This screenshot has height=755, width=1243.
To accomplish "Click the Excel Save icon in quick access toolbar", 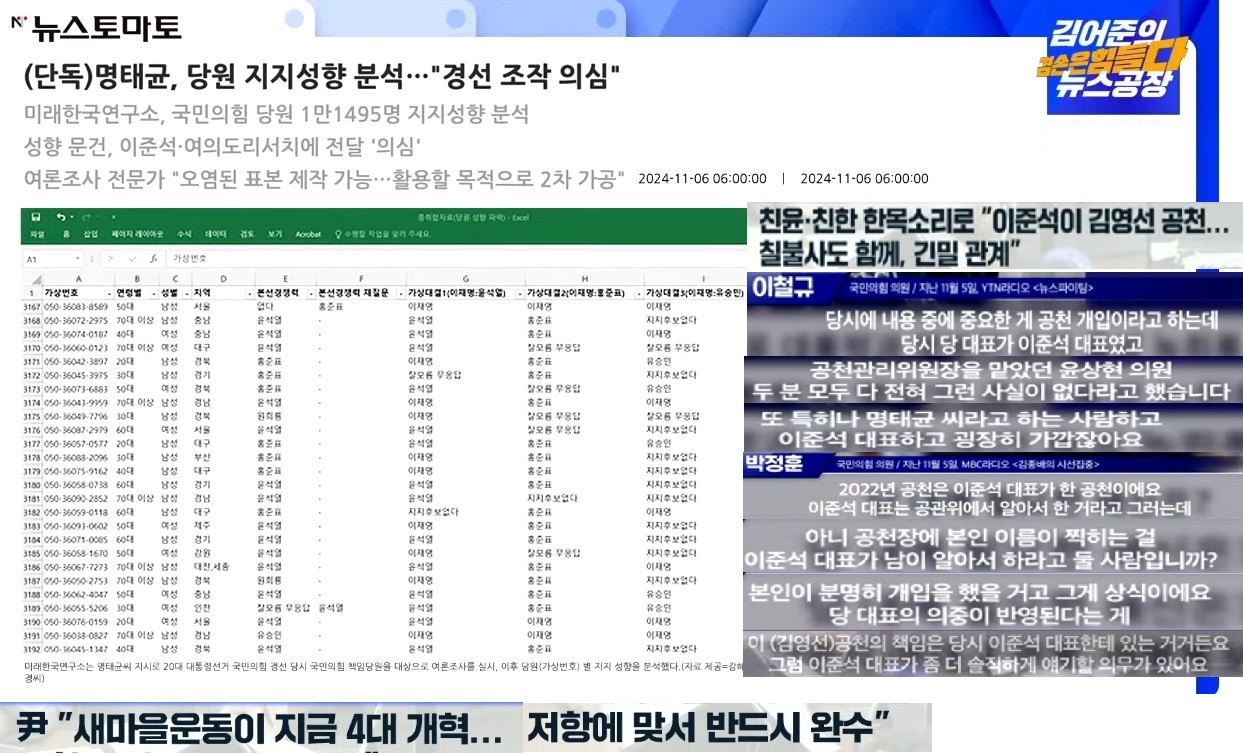I will tap(36, 217).
